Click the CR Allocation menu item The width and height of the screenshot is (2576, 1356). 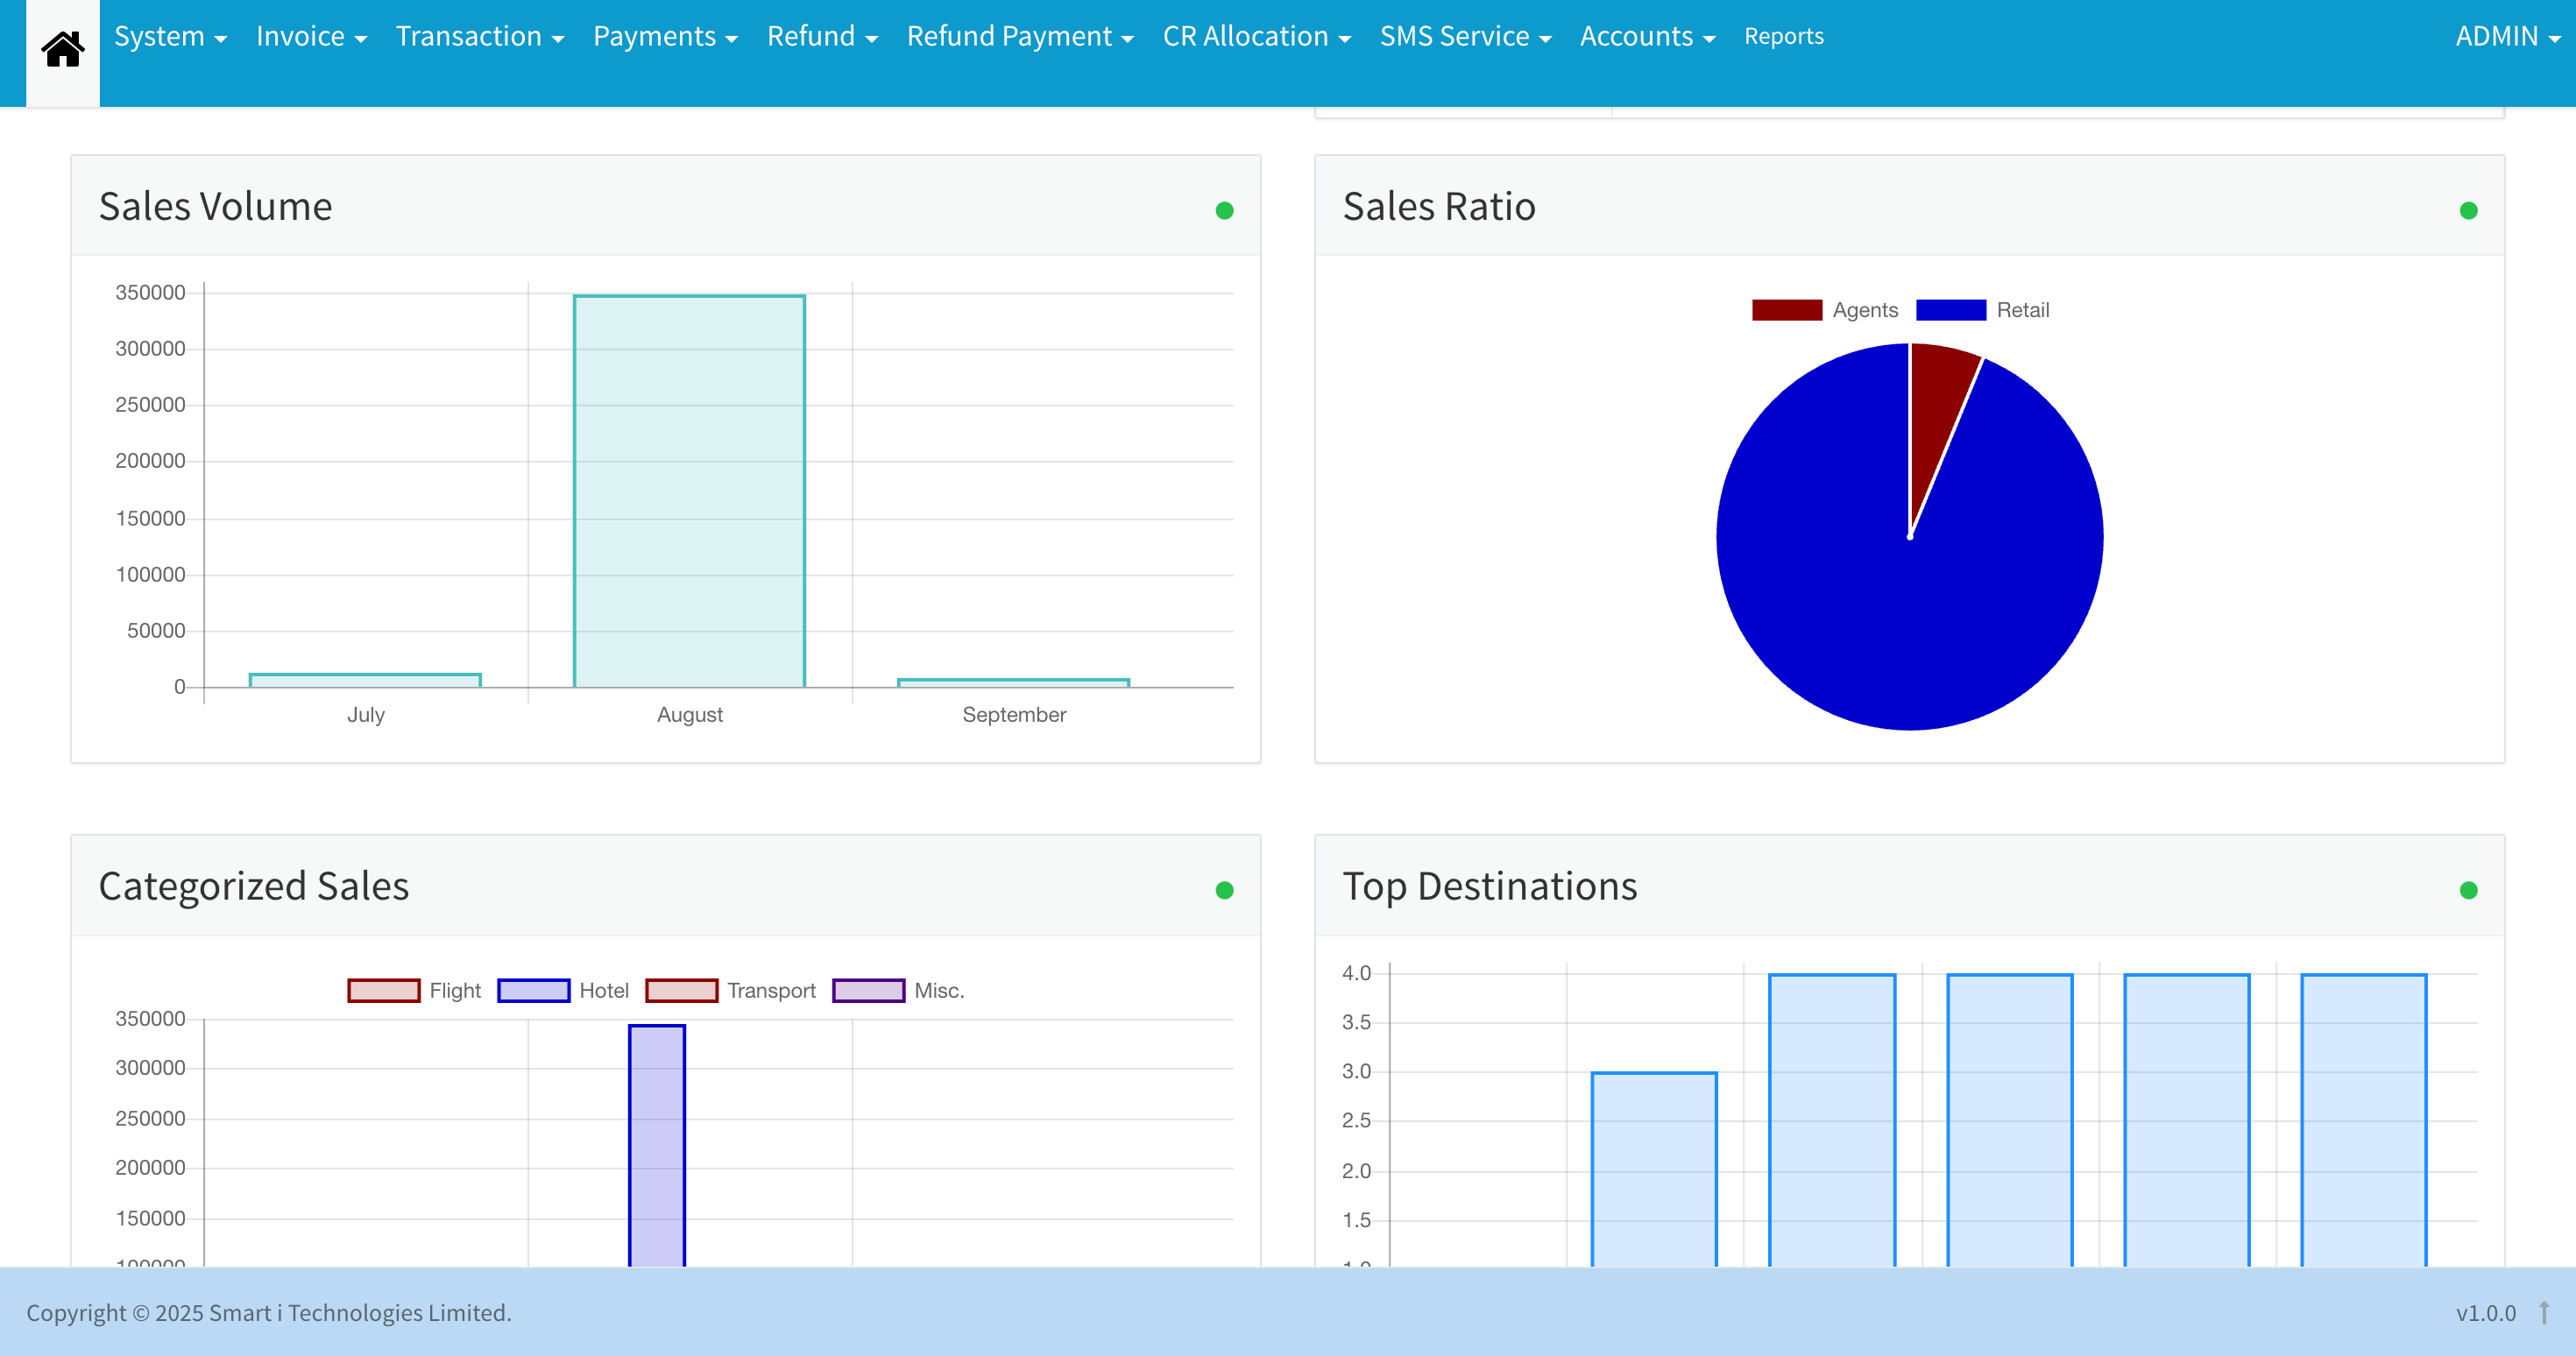click(x=1256, y=36)
